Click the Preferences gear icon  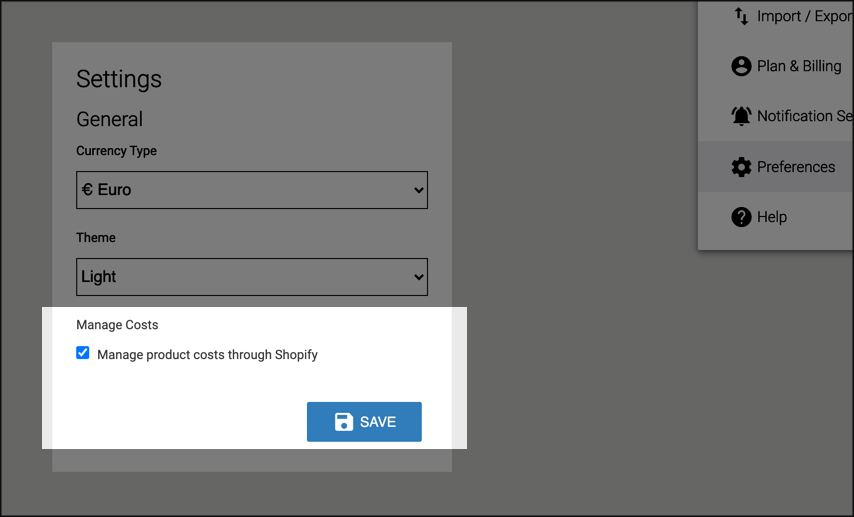coord(741,167)
